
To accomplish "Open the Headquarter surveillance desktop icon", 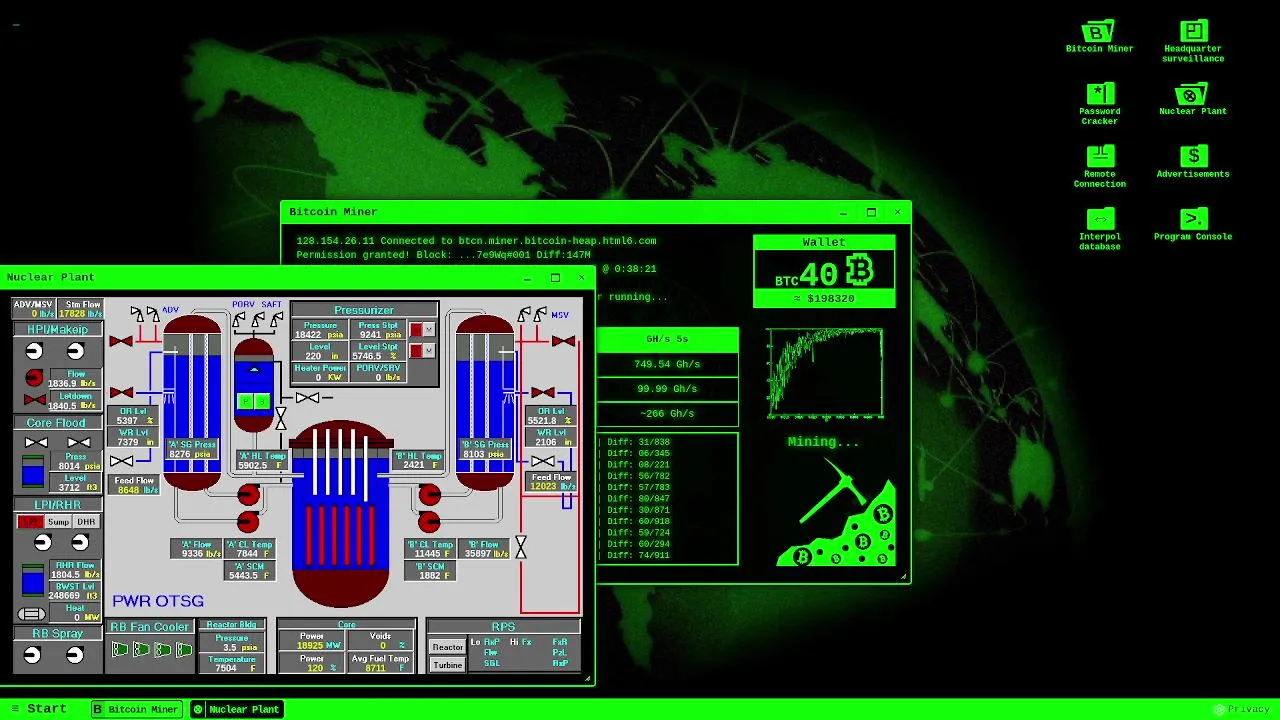I will (x=1193, y=41).
